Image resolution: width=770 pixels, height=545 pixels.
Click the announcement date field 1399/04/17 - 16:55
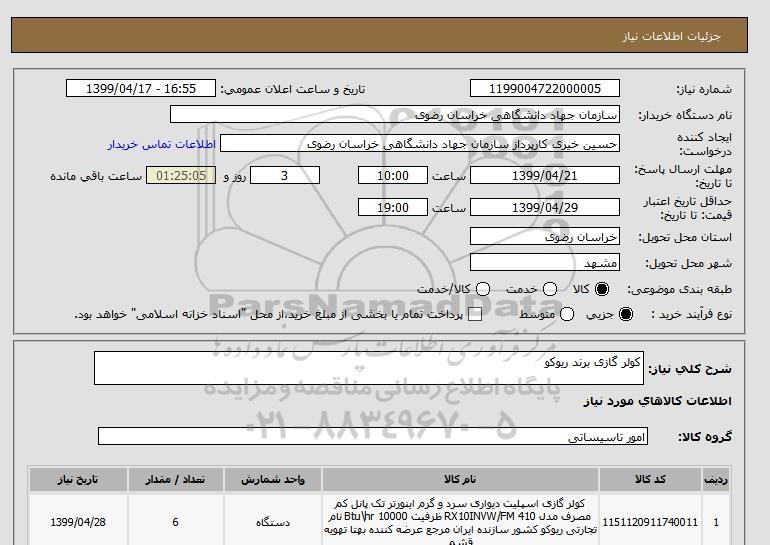click(141, 88)
